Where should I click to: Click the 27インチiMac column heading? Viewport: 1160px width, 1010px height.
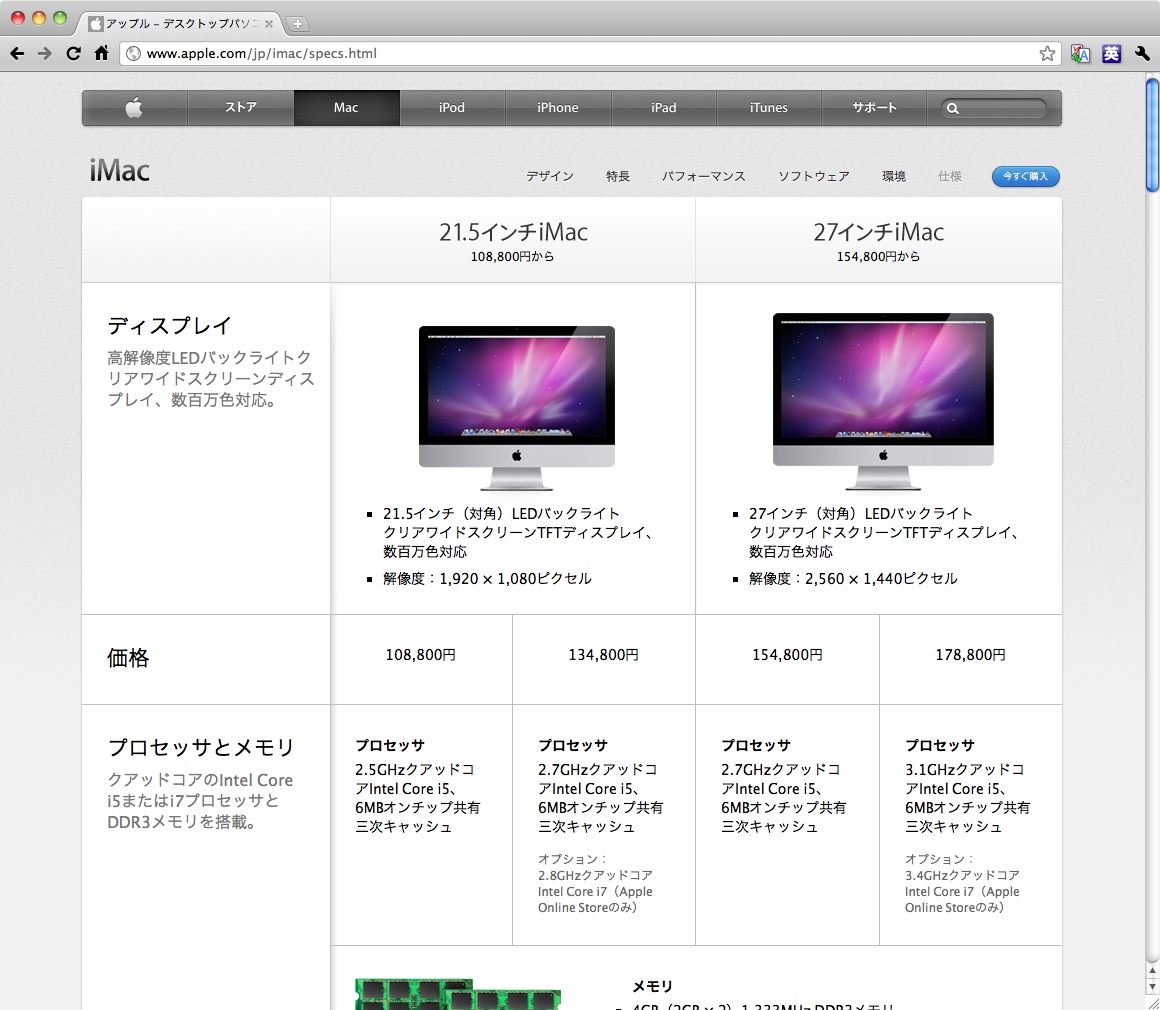pyautogui.click(x=879, y=232)
